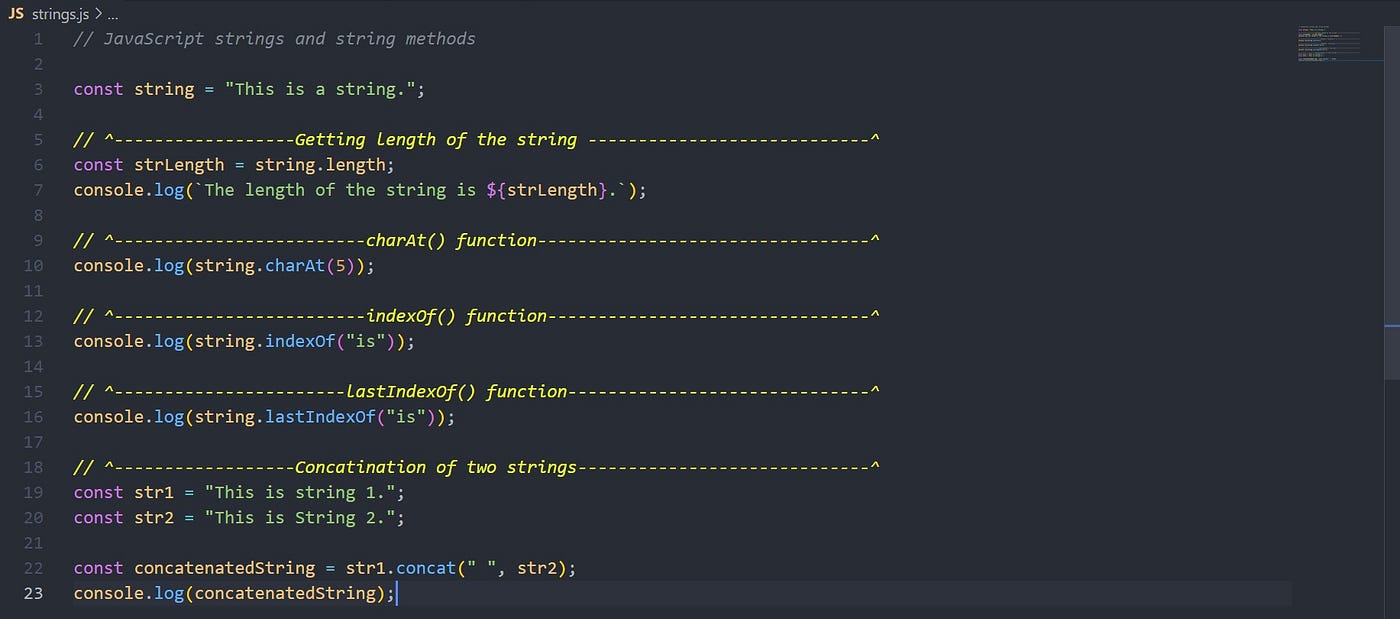Select the lastIndexOf method call

tap(318, 416)
